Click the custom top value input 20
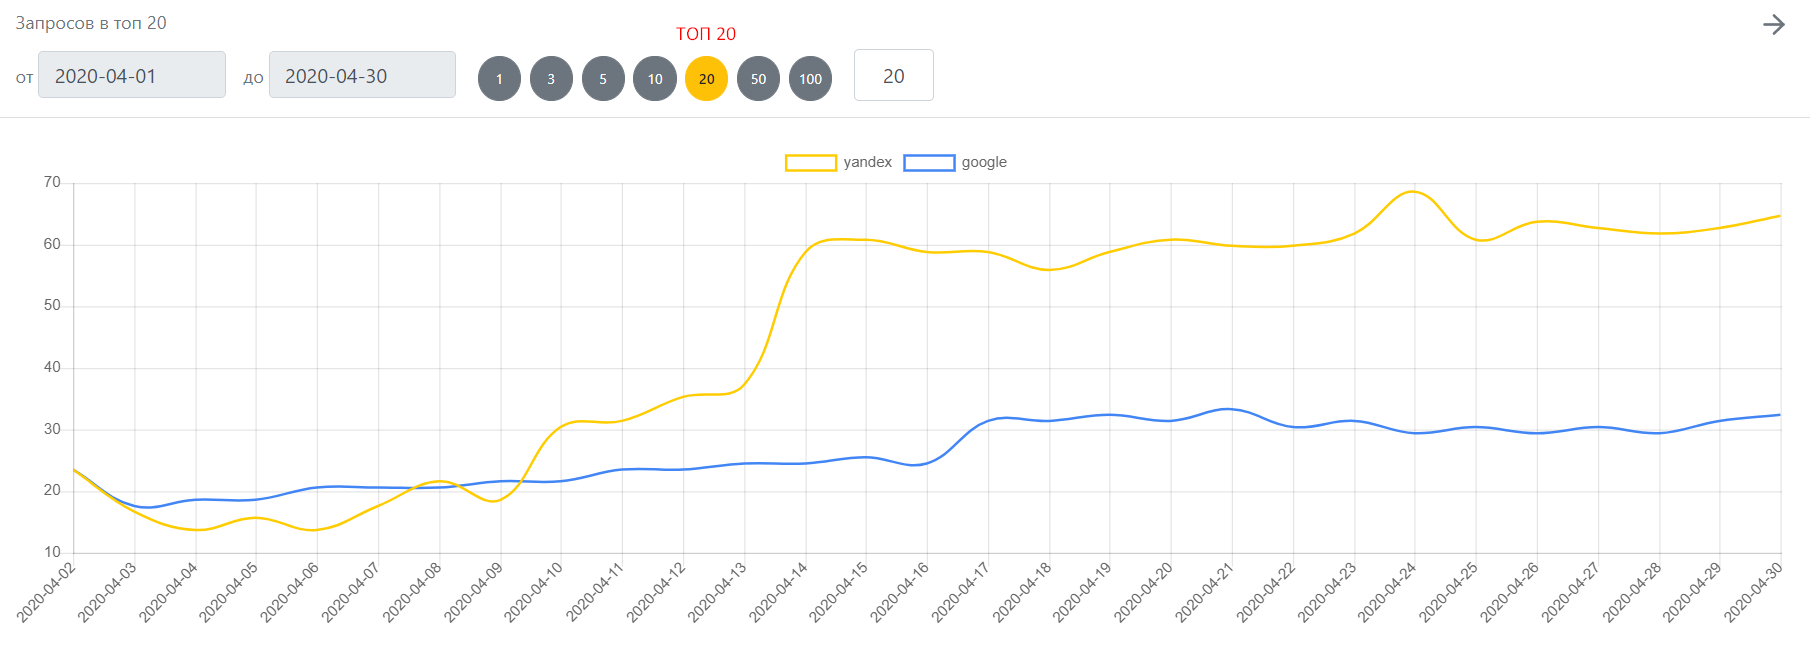 click(x=893, y=76)
